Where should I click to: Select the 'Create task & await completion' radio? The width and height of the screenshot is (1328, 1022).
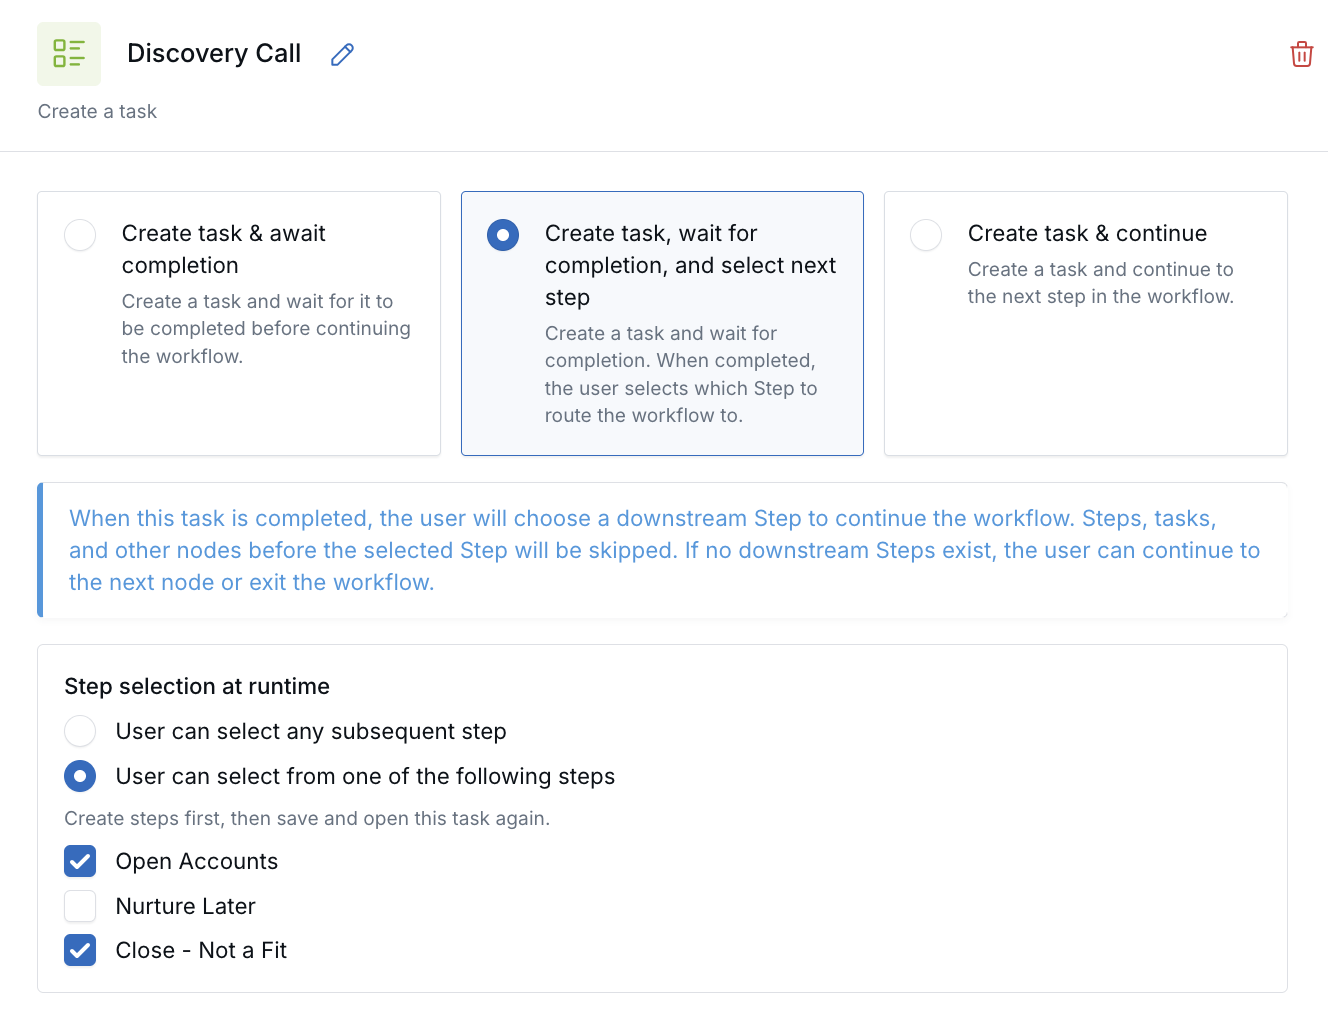click(x=80, y=235)
